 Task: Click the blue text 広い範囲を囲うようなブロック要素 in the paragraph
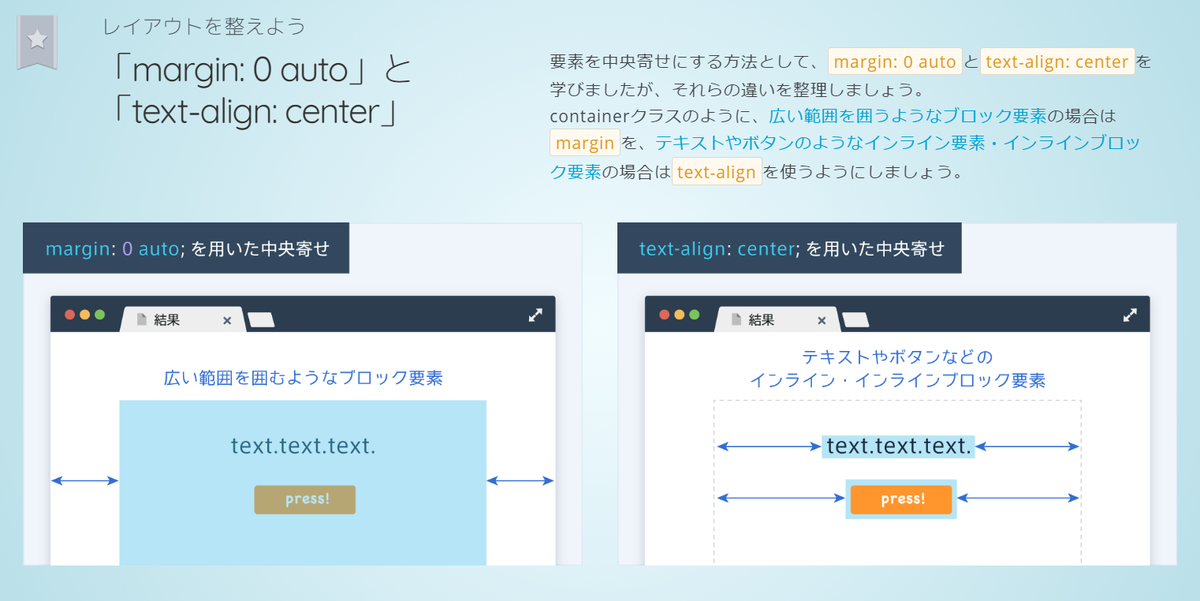tap(908, 116)
